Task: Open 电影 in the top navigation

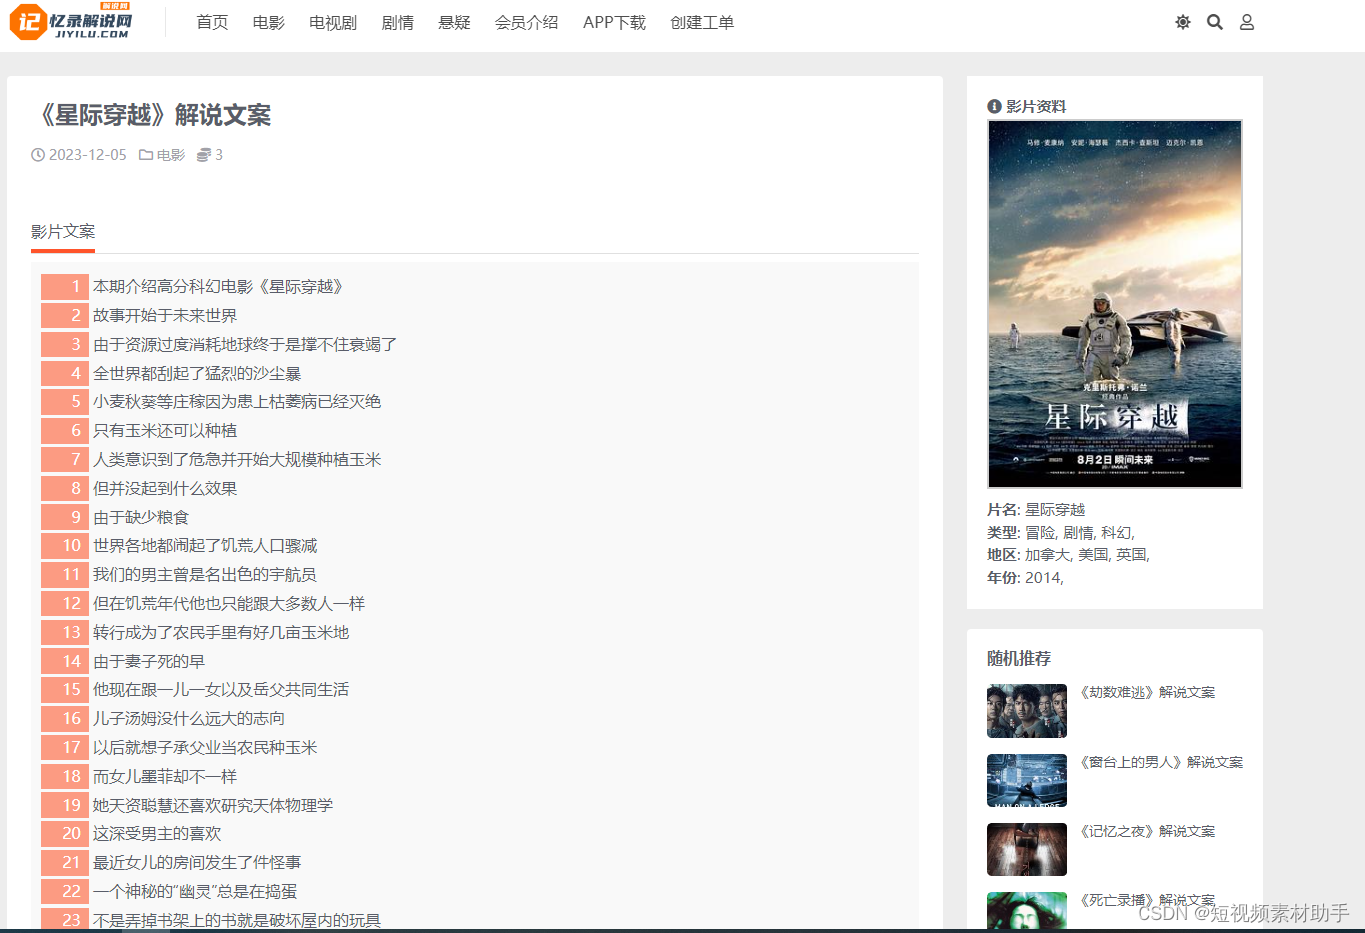Action: pos(268,22)
